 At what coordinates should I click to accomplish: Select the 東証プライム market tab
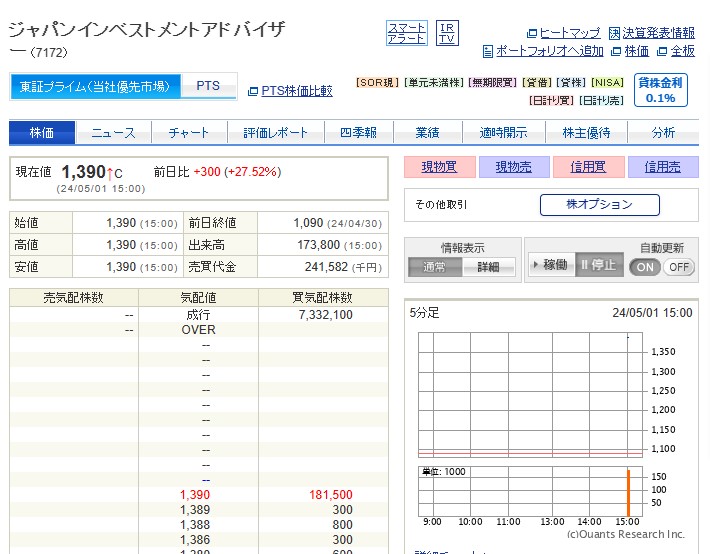(95, 86)
